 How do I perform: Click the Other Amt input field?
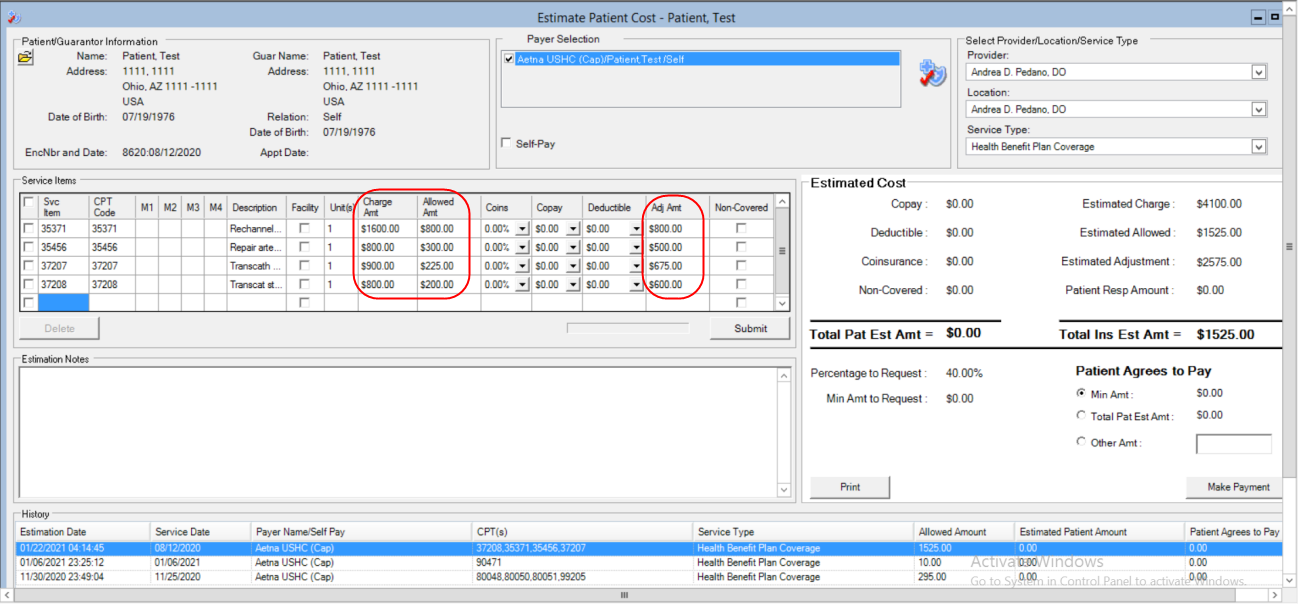point(1234,444)
